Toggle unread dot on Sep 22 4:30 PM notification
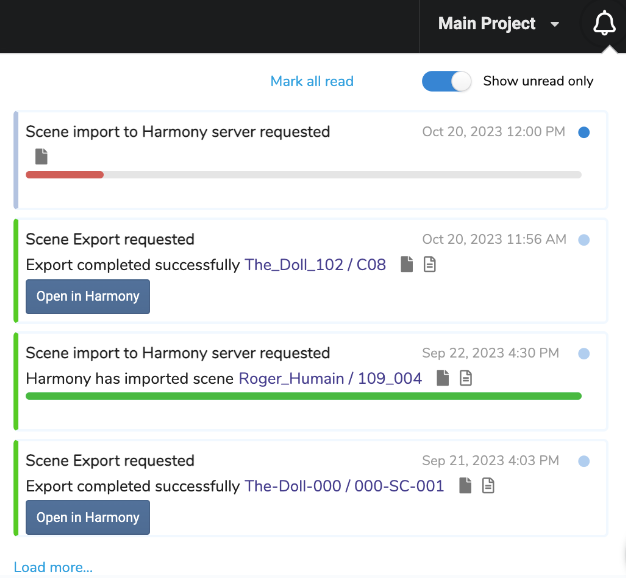Image resolution: width=626 pixels, height=578 pixels. click(x=584, y=353)
